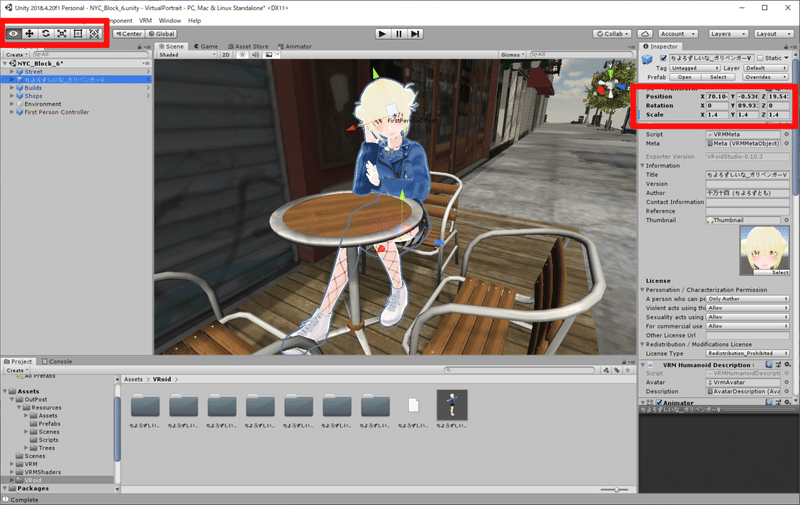Select Environment in the Hierarchy
800x505 pixels.
point(43,104)
